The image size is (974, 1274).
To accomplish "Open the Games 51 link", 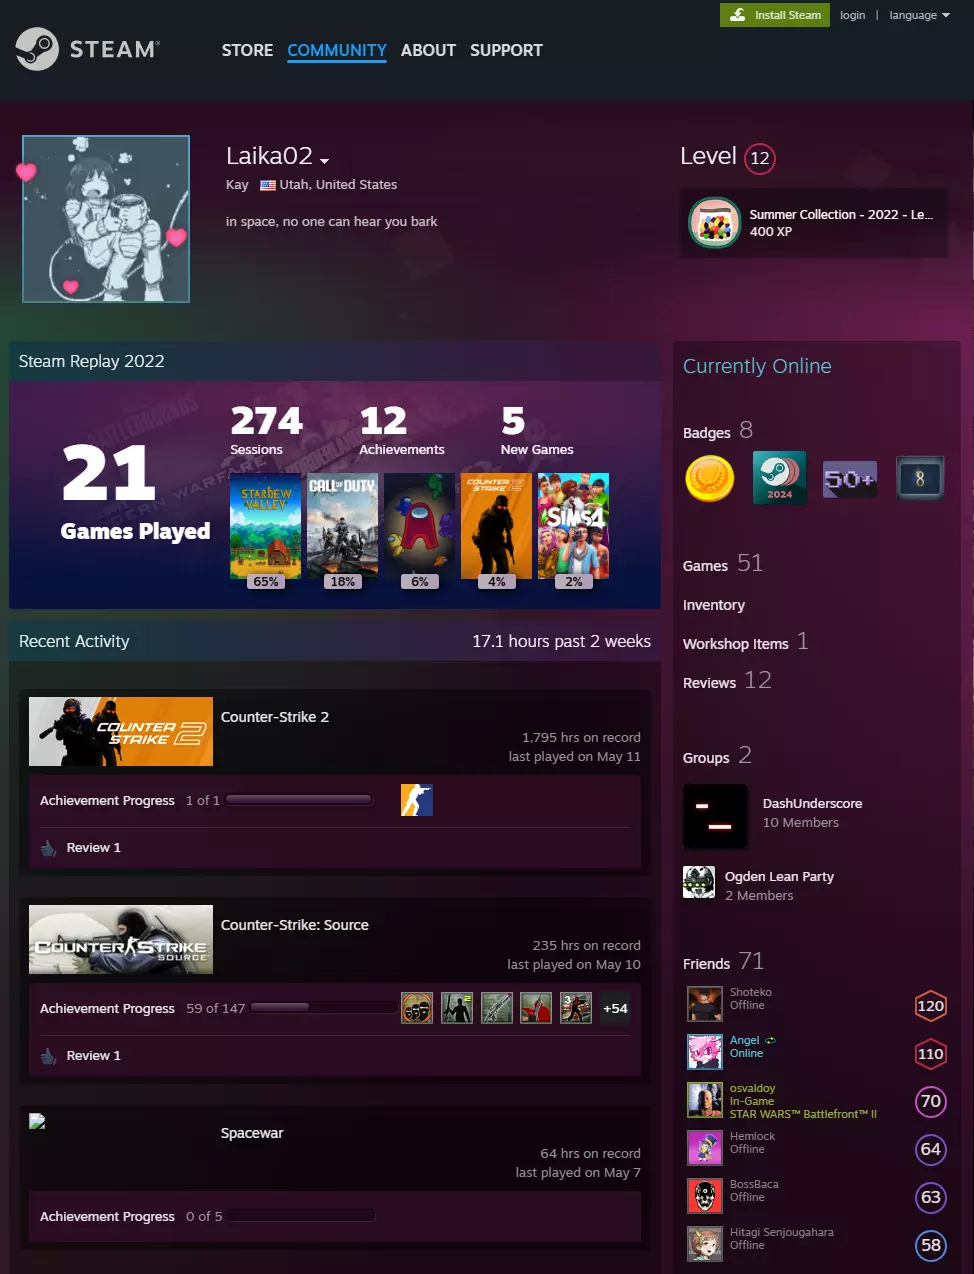I will [x=723, y=564].
